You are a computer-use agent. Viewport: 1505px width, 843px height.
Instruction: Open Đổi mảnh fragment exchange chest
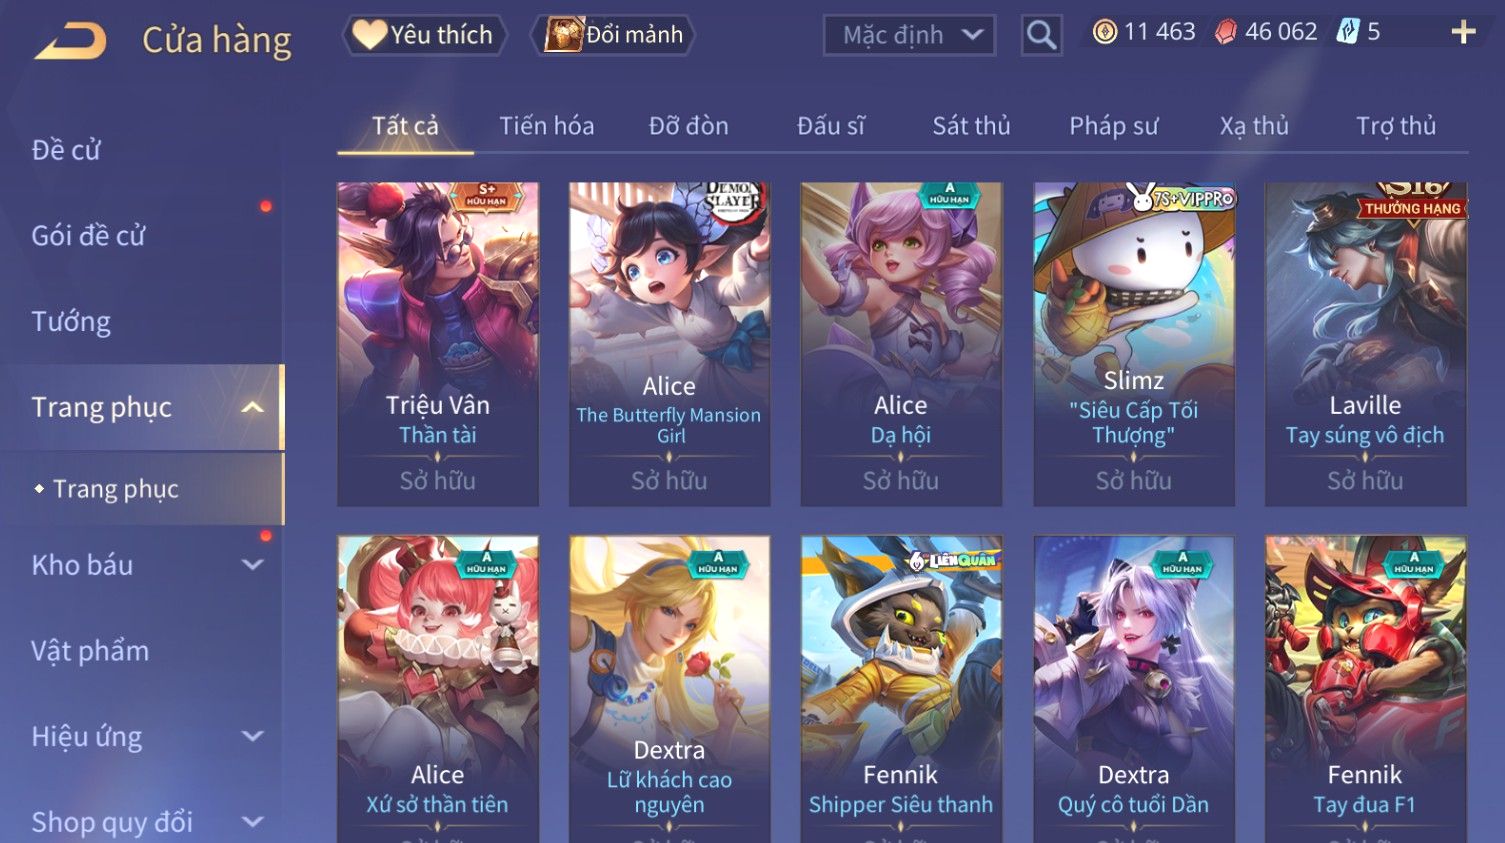(613, 35)
